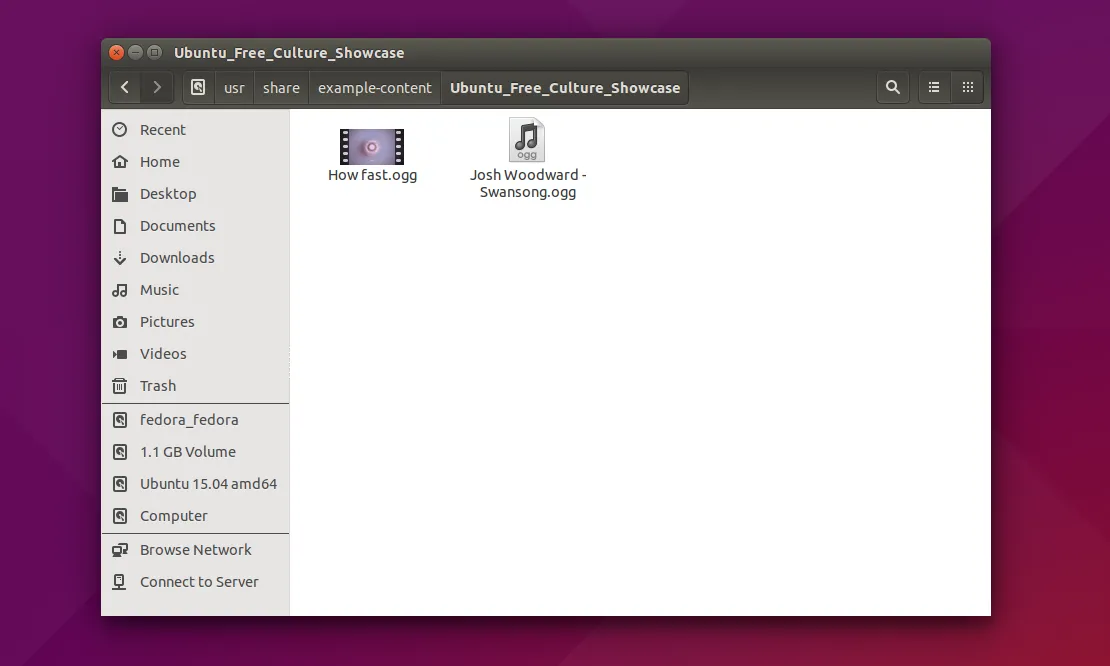
Task: Click the Ubuntu 15.04 amd64 drive icon
Action: click(120, 484)
